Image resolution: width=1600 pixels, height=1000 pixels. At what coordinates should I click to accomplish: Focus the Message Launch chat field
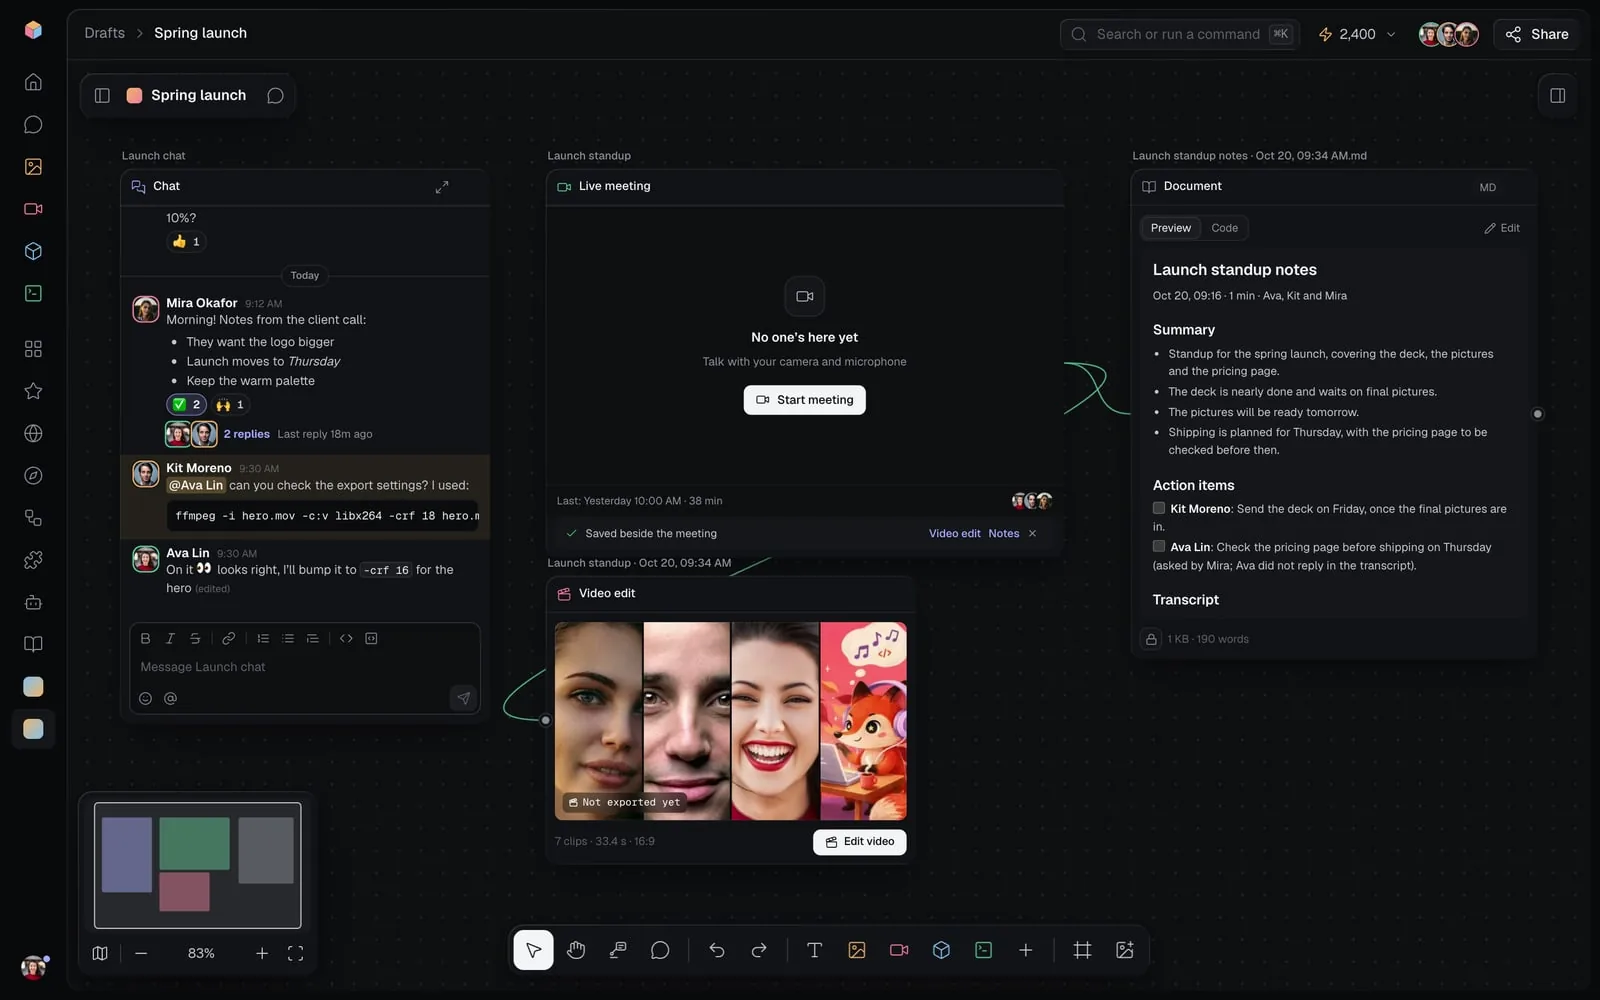(305, 667)
